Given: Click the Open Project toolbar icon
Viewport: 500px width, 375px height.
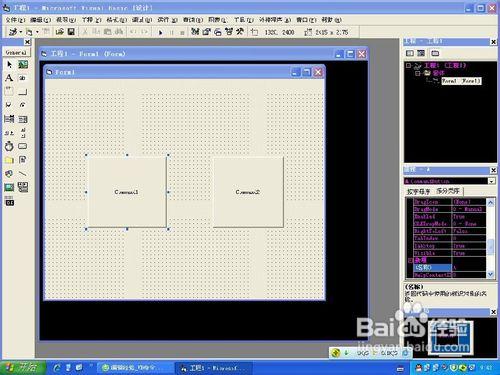Looking at the screenshot, I should pyautogui.click(x=60, y=32).
